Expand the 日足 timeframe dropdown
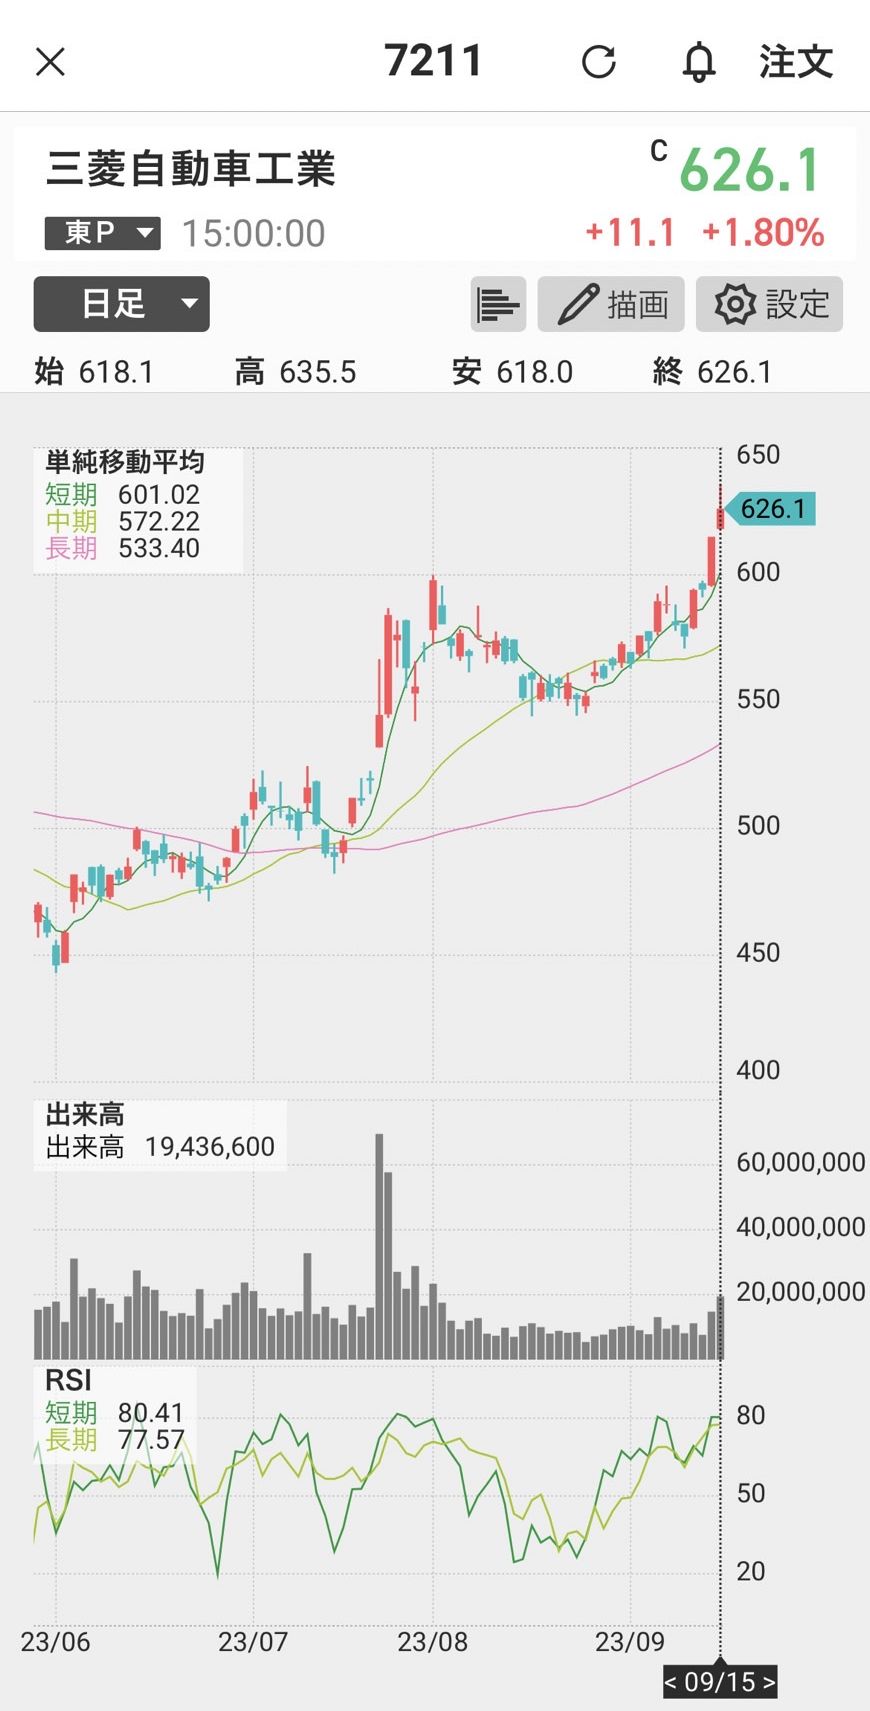Image resolution: width=870 pixels, height=1711 pixels. click(x=121, y=304)
